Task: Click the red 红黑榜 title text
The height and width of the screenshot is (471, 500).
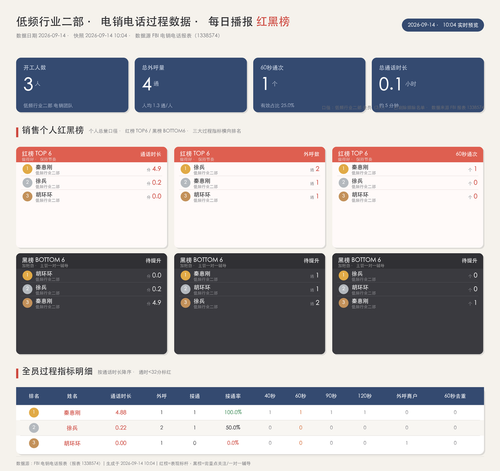Action: click(273, 22)
